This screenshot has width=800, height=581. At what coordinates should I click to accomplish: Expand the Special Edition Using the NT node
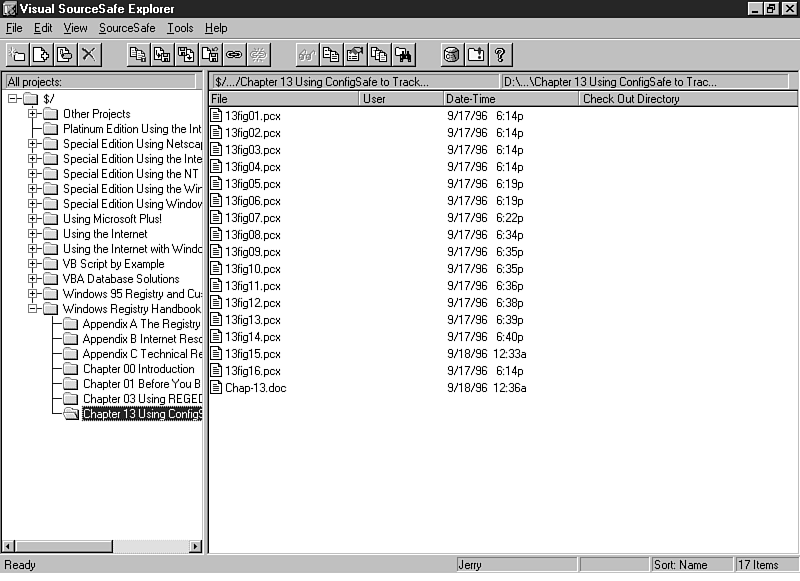click(33, 174)
